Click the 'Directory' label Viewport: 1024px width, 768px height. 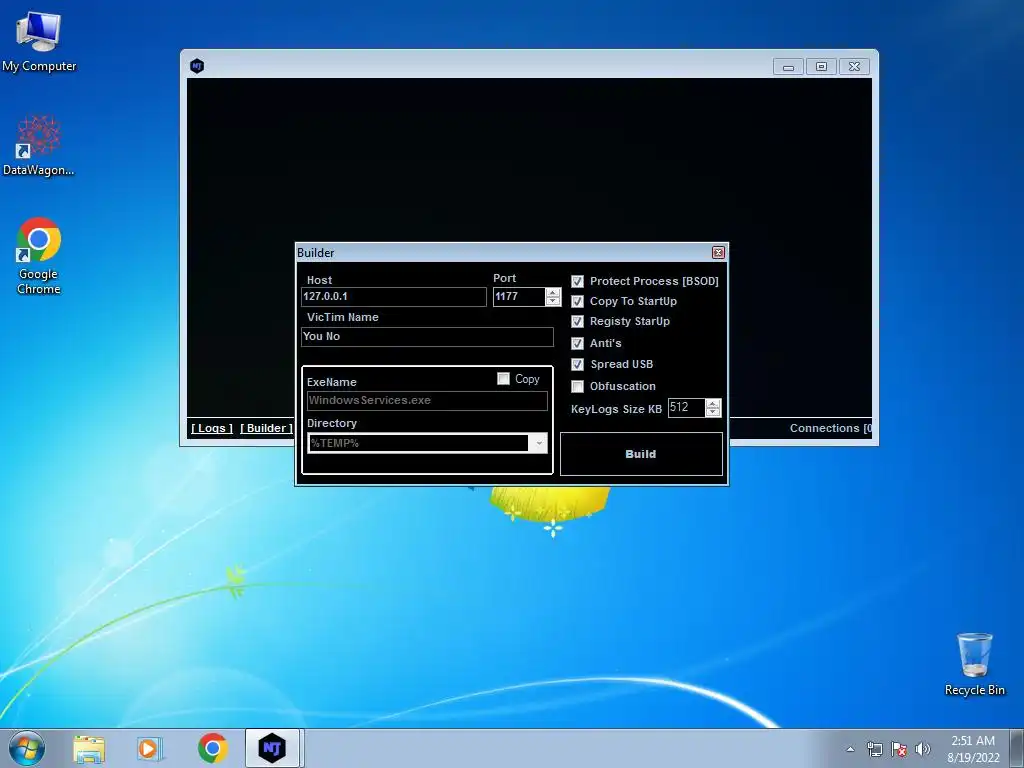point(332,423)
